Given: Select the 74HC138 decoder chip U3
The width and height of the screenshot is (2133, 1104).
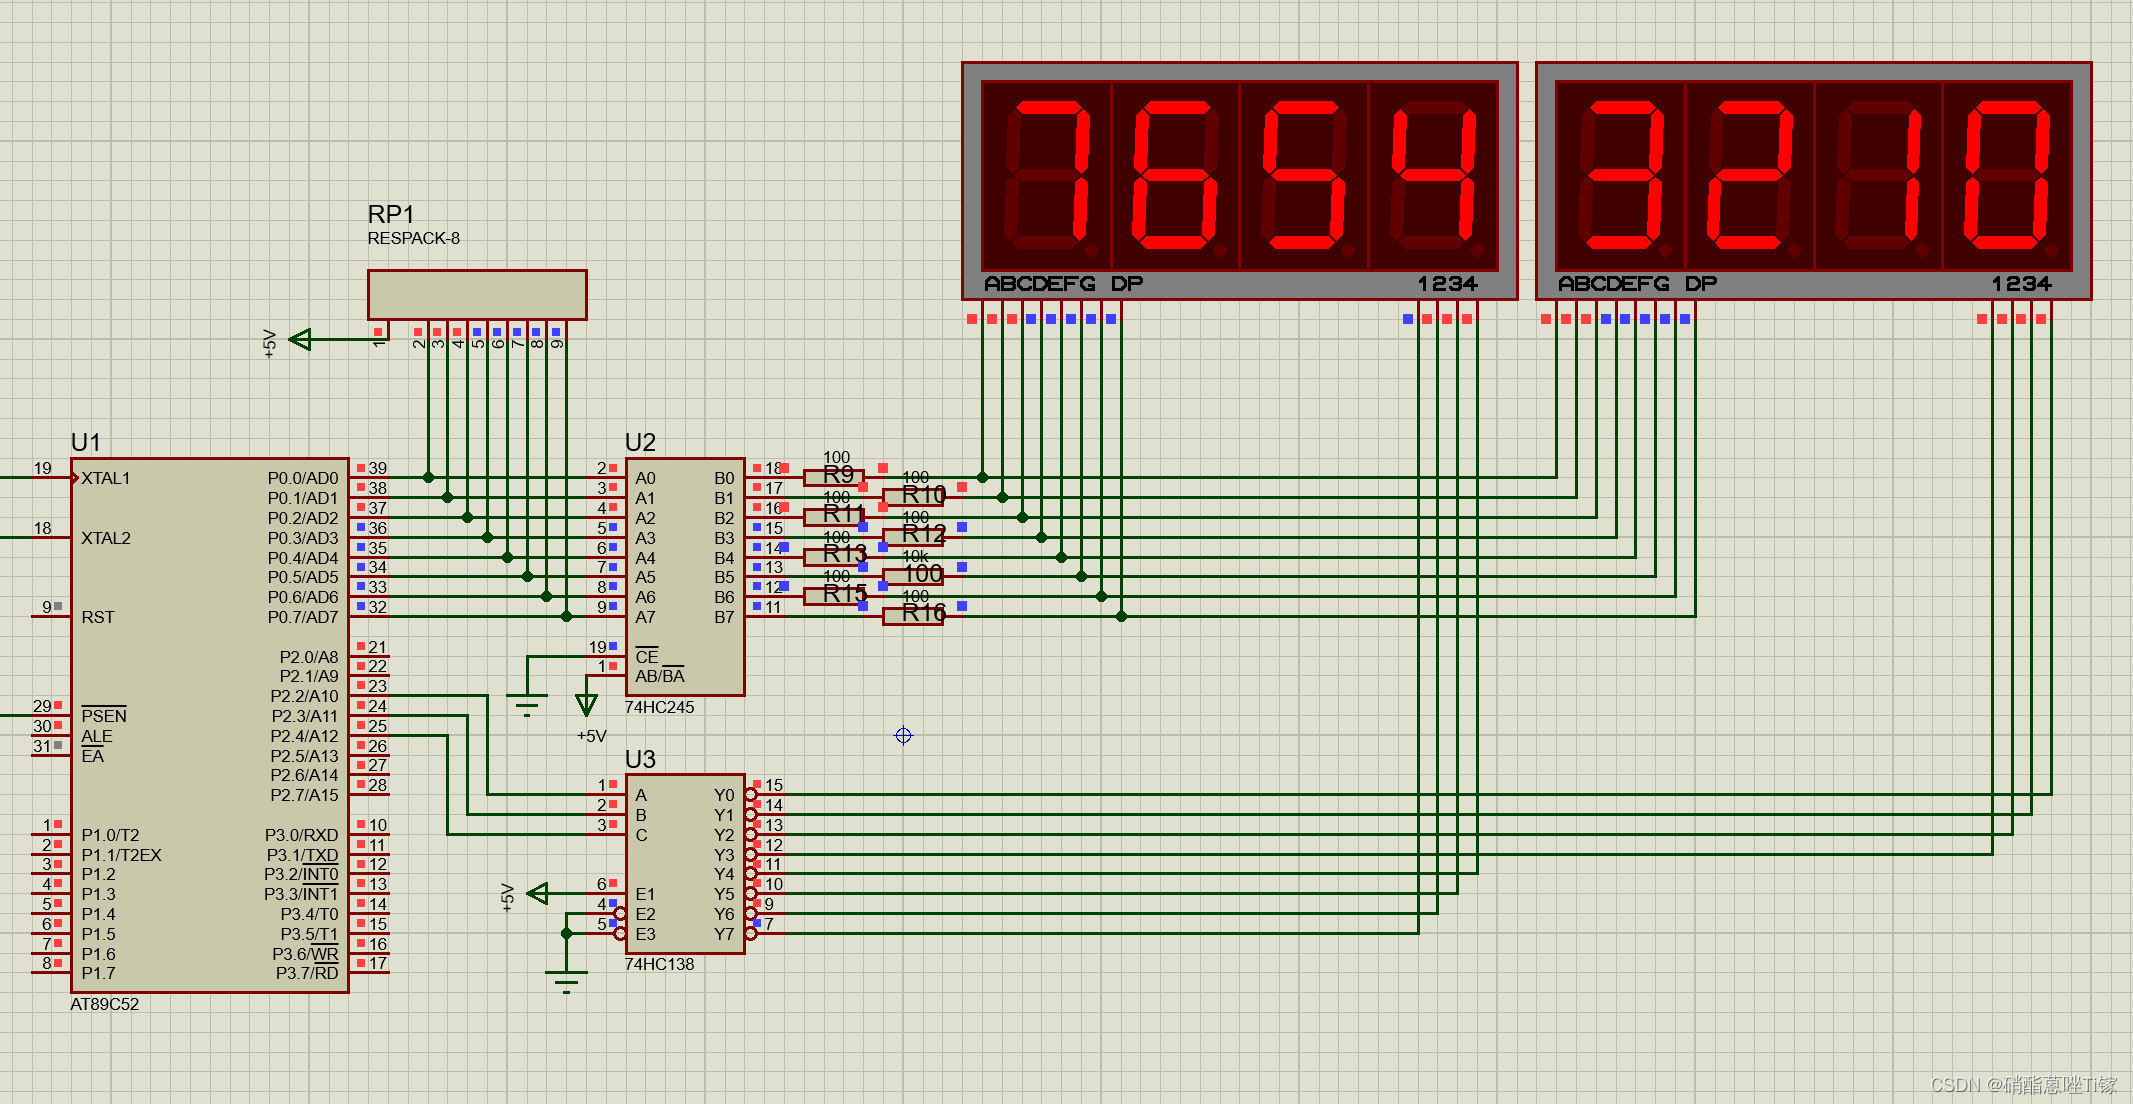Looking at the screenshot, I should point(685,864).
